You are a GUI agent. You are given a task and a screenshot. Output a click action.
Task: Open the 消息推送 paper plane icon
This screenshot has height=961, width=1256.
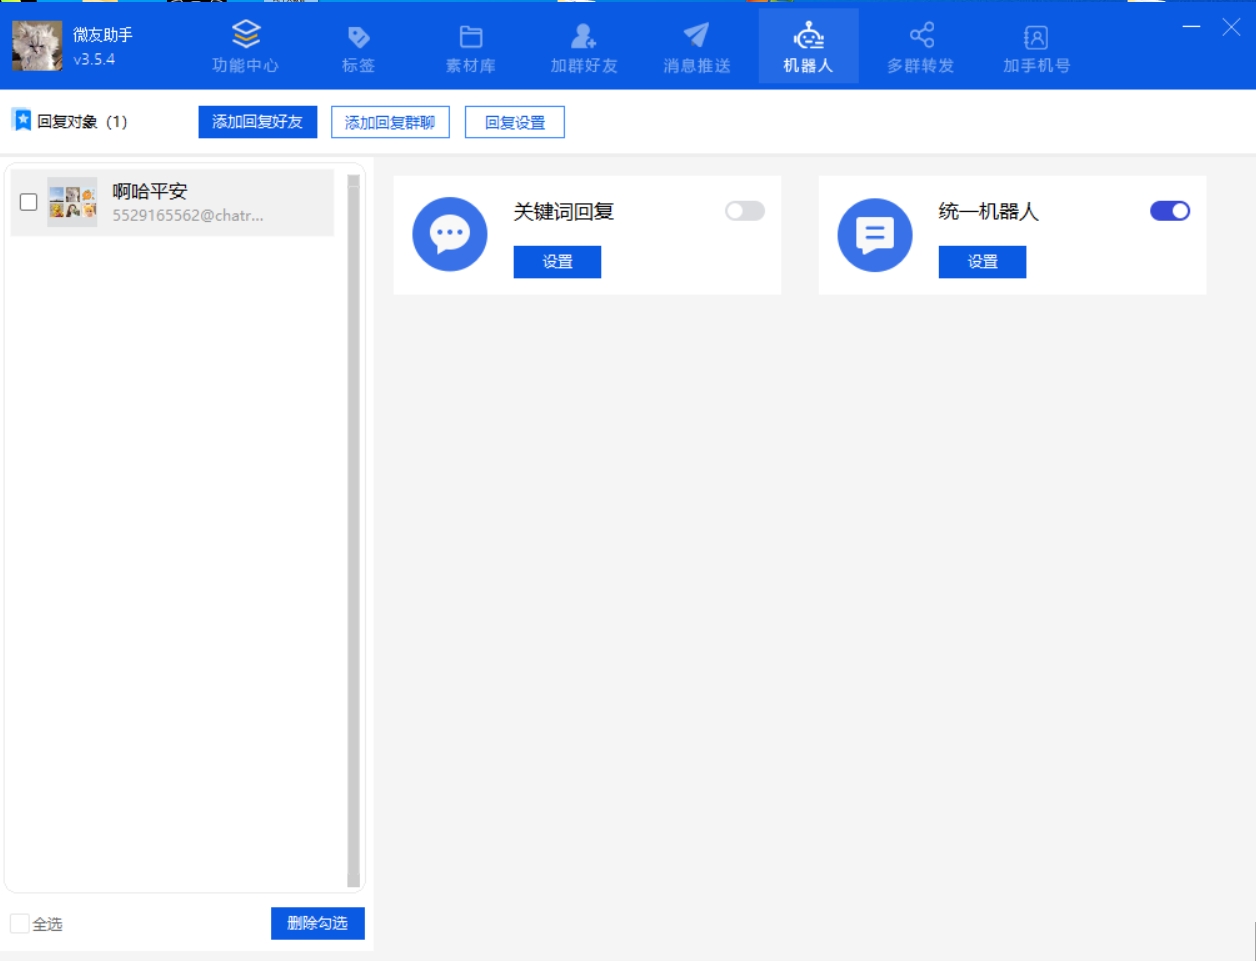coord(697,35)
